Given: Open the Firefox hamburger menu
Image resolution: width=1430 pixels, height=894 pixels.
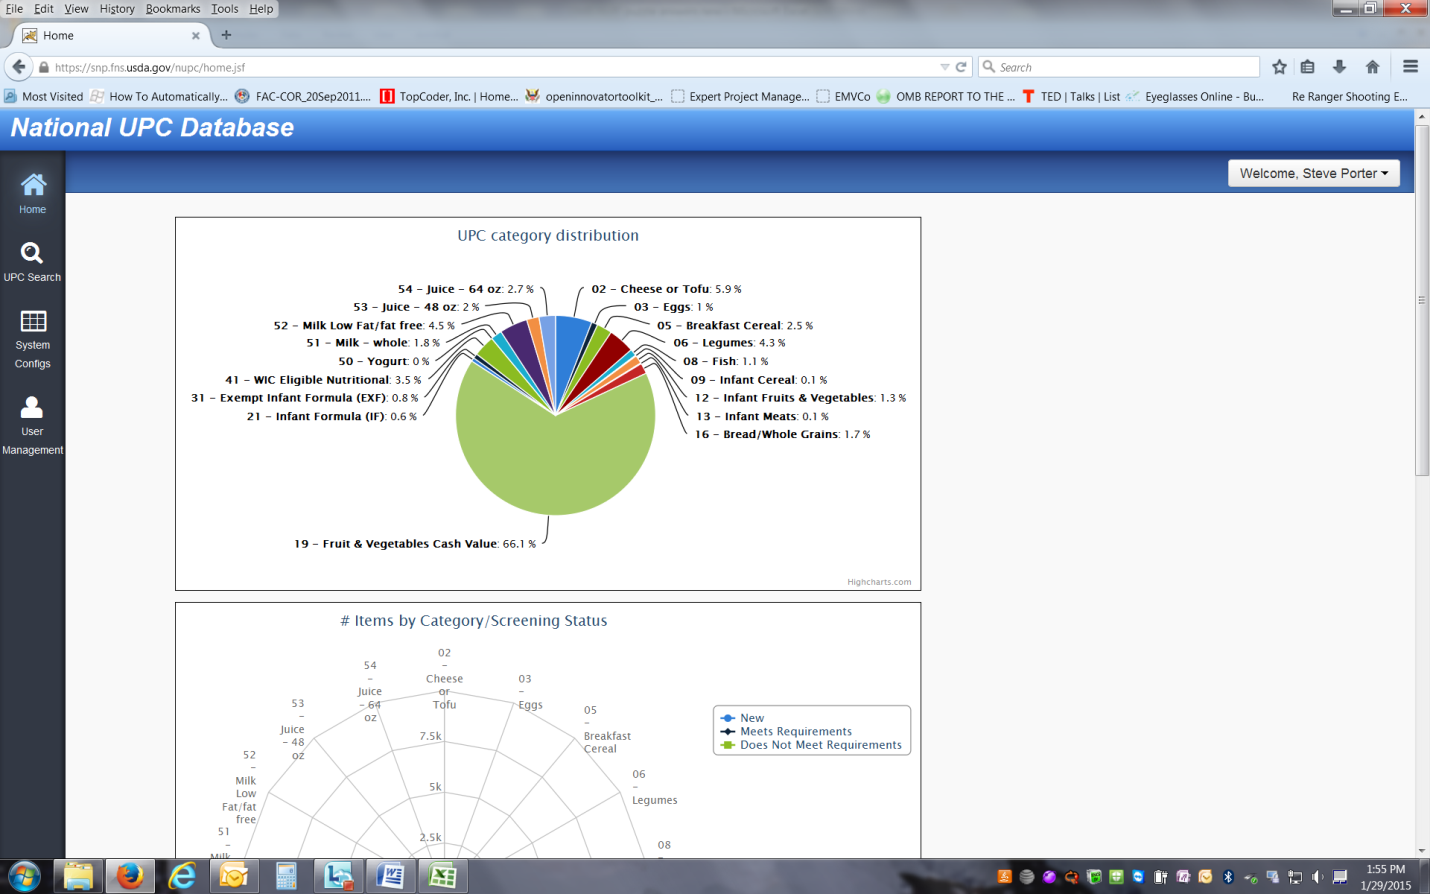Looking at the screenshot, I should [1410, 67].
